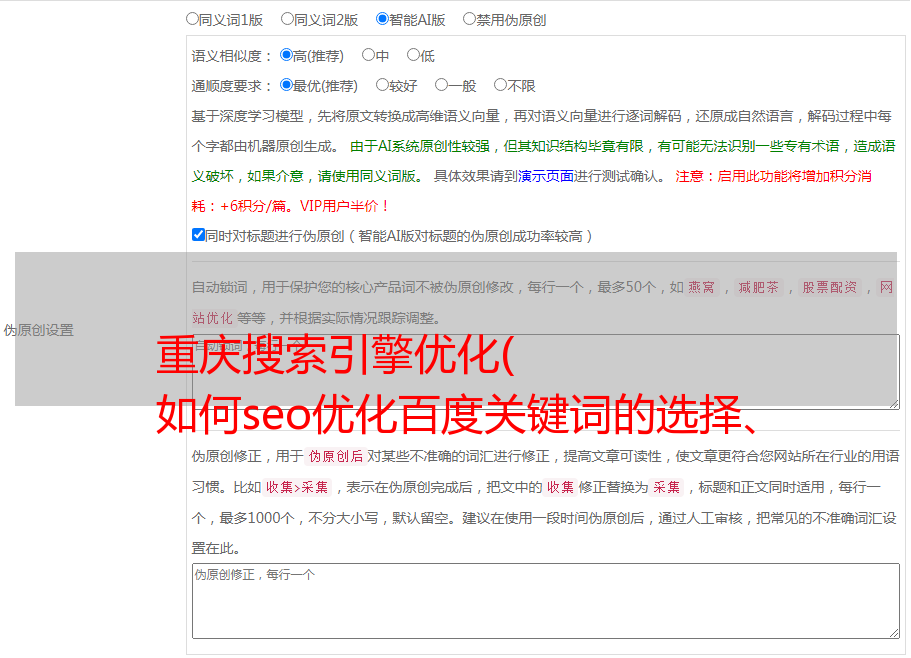Click the 伪原创设置 label
Viewport: 911px width, 658px height.
pos(39,330)
